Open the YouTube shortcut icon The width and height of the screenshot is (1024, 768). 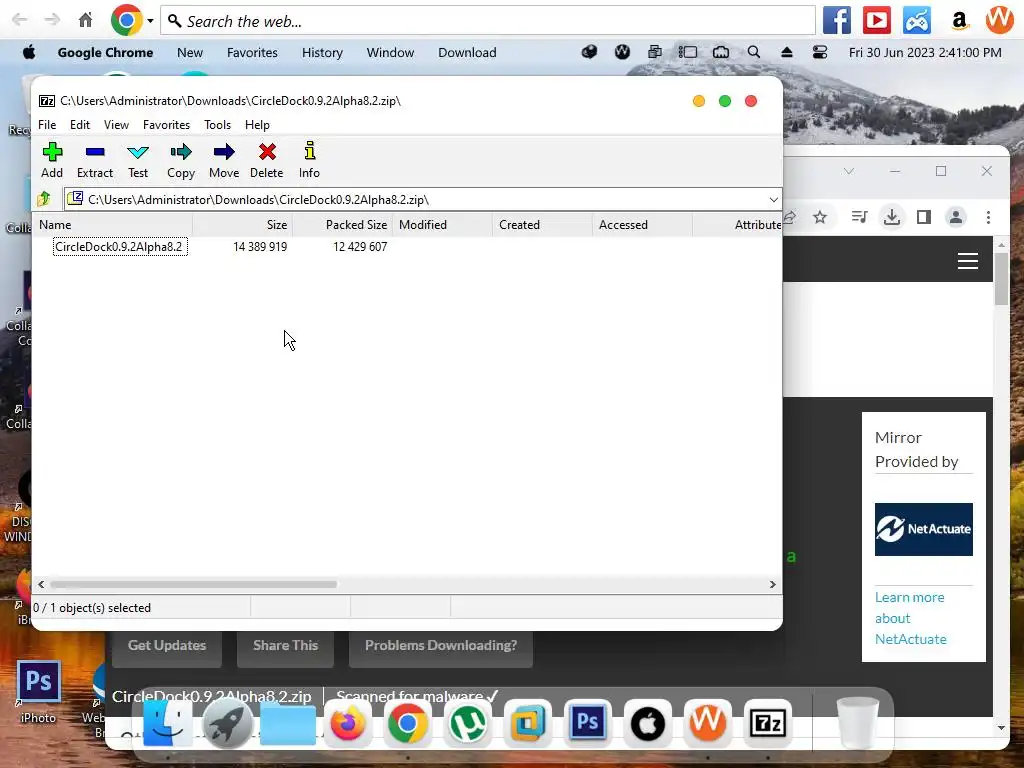click(x=876, y=20)
